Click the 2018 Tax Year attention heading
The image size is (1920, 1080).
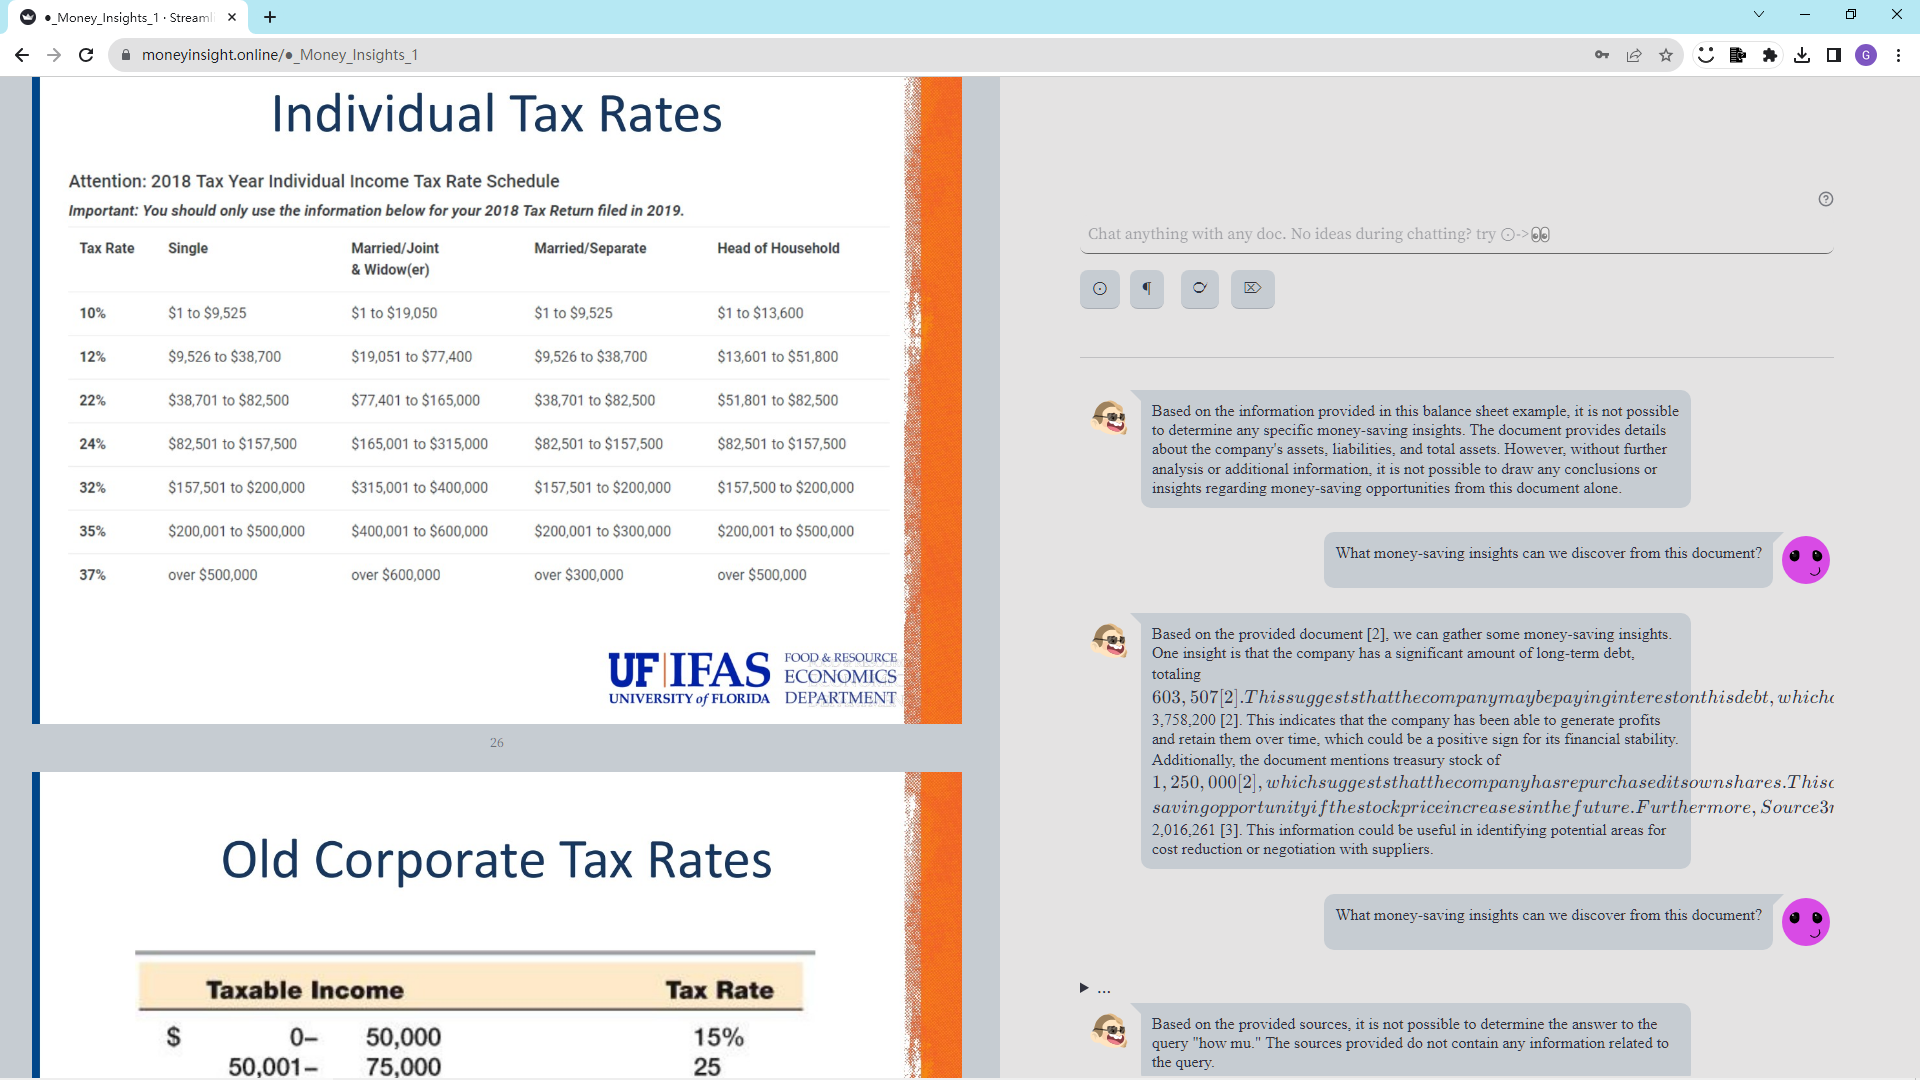pyautogui.click(x=313, y=181)
